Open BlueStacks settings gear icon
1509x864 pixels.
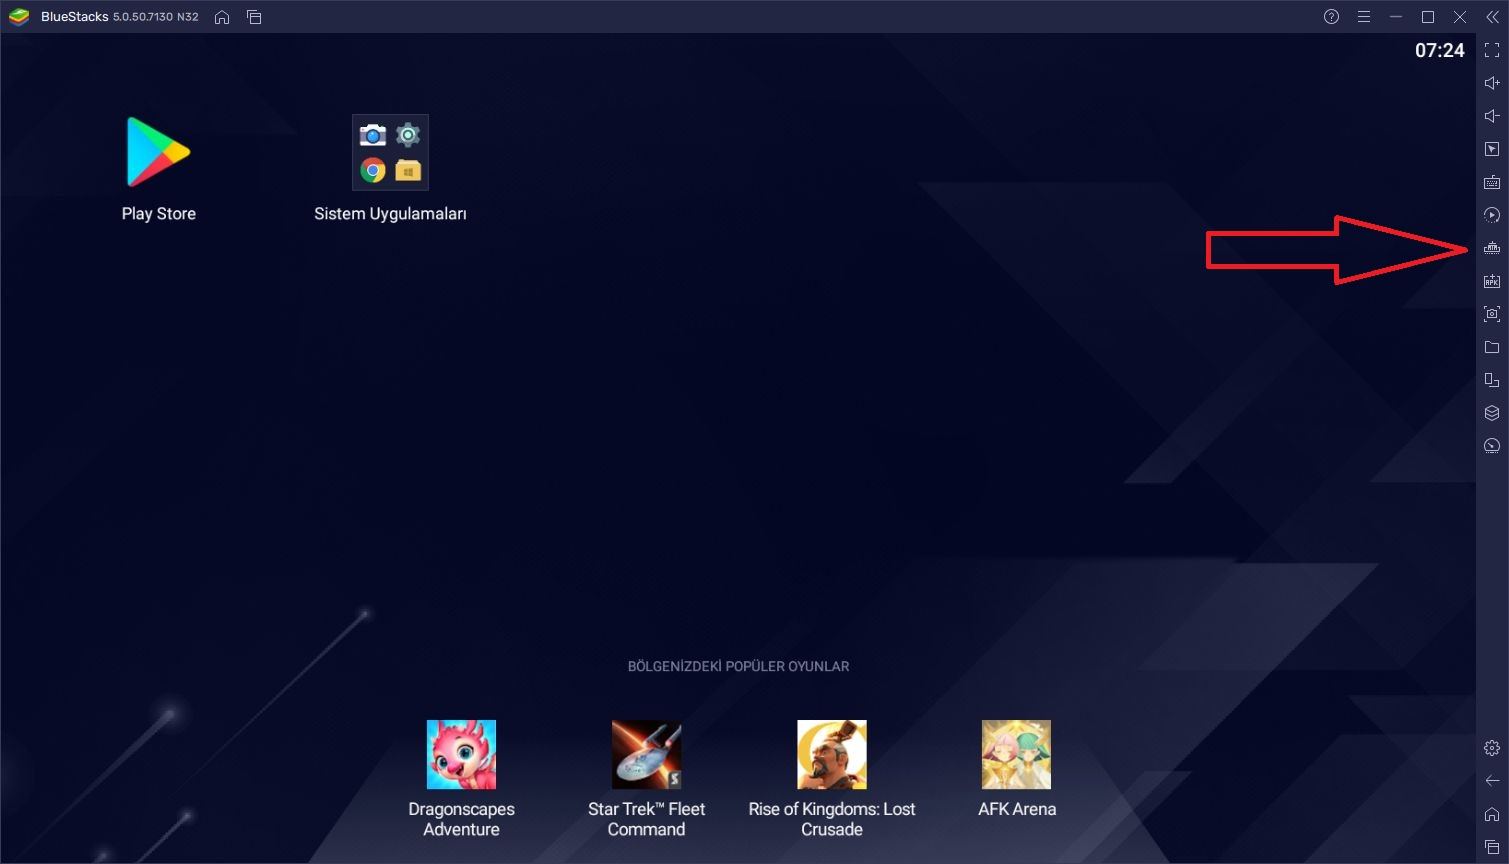pos(1492,748)
